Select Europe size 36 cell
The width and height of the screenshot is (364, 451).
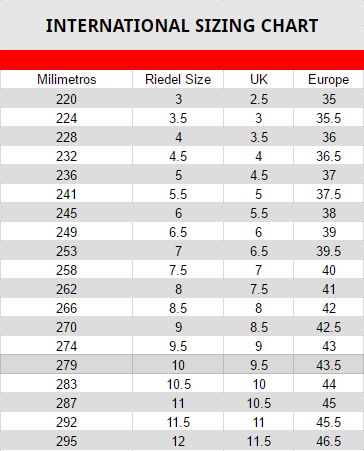coord(329,137)
